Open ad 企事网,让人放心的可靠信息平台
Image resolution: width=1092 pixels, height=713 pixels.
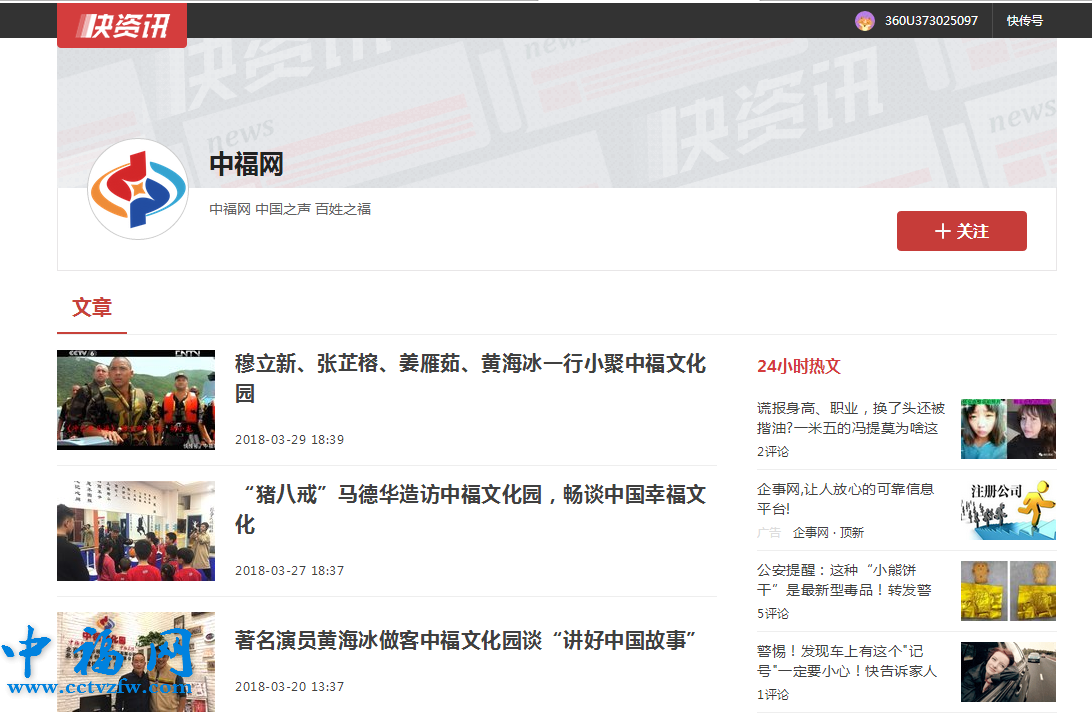(845, 499)
